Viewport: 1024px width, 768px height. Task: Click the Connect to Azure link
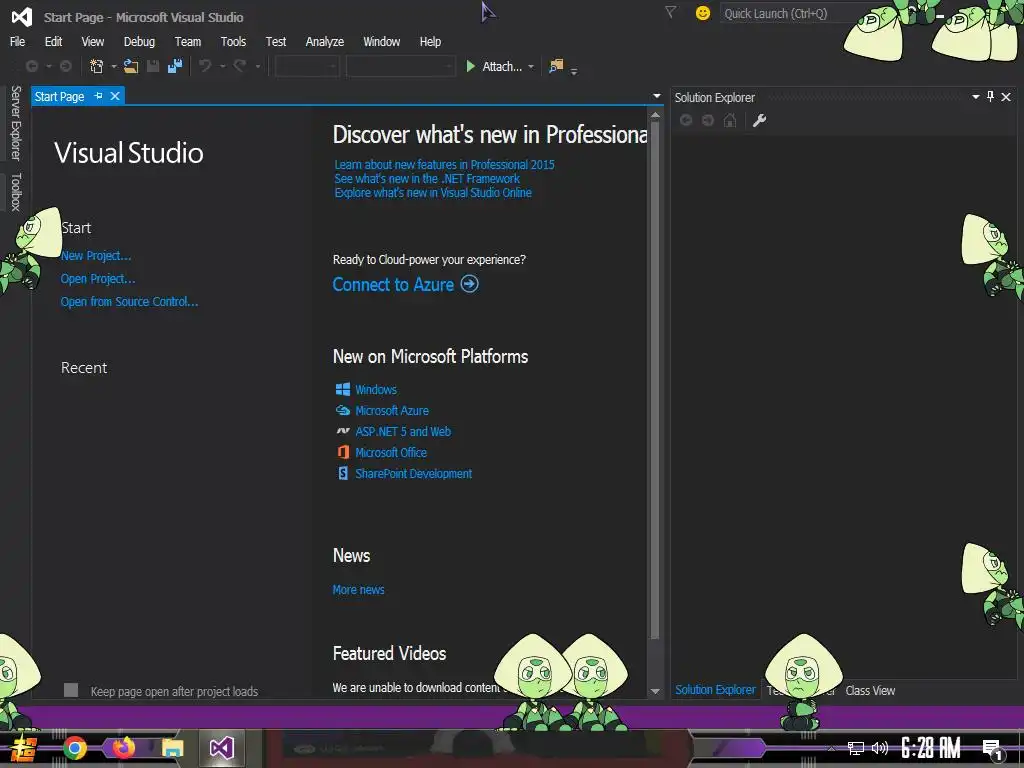coord(393,284)
